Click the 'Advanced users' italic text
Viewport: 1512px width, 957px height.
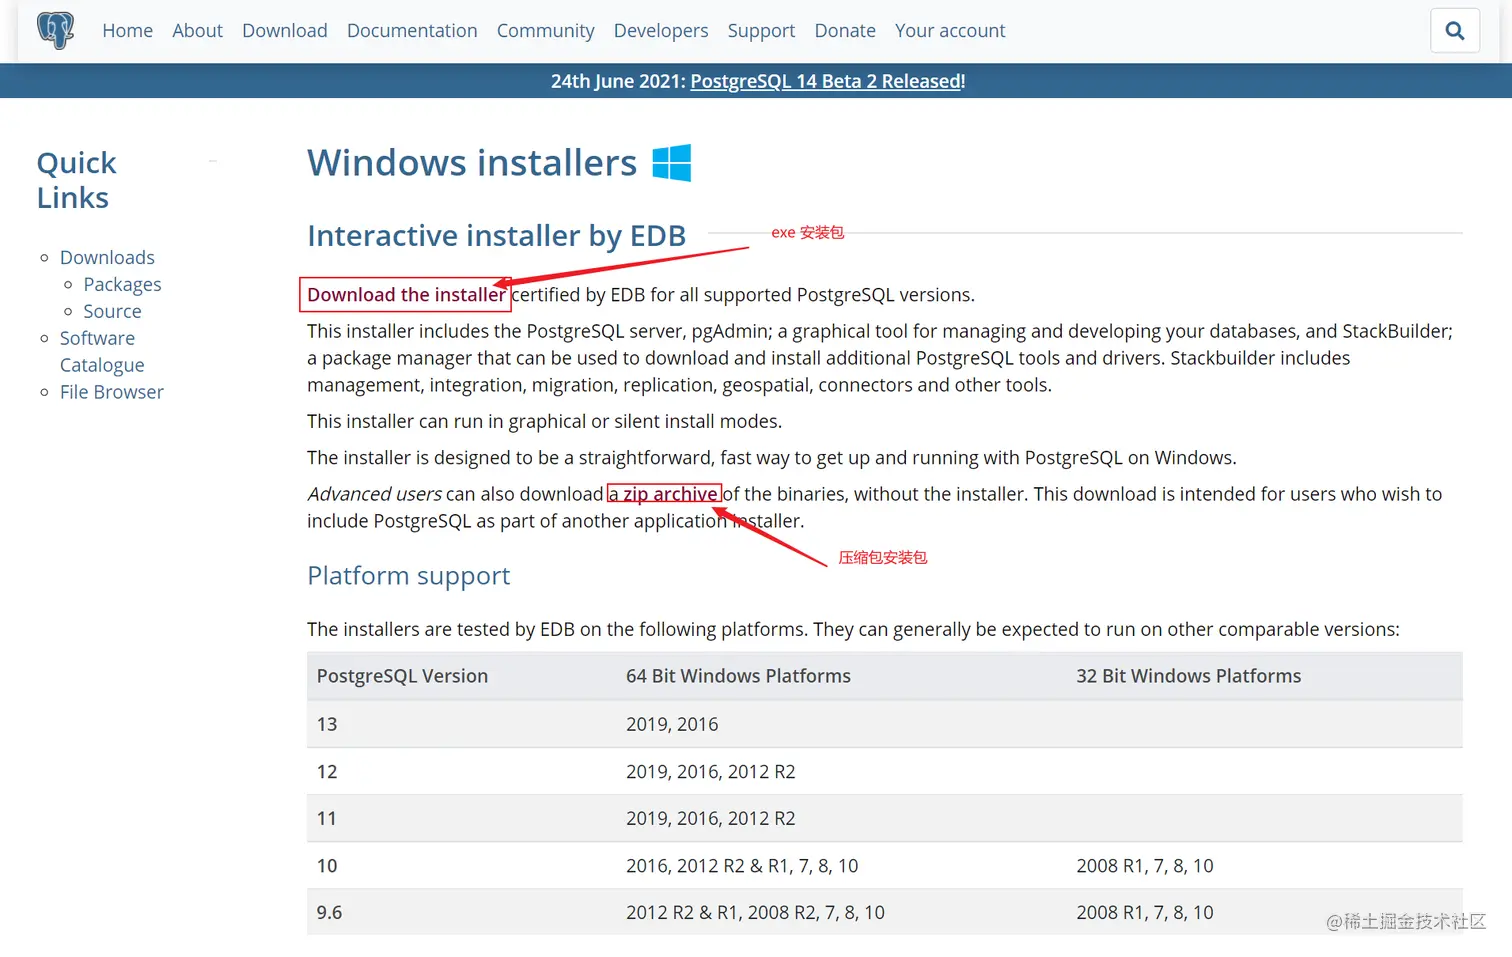[374, 494]
